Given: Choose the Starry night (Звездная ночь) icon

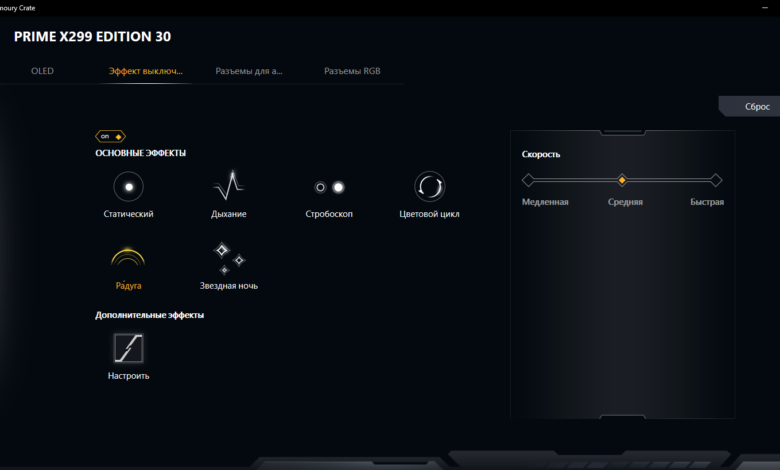Looking at the screenshot, I should pos(229,258).
